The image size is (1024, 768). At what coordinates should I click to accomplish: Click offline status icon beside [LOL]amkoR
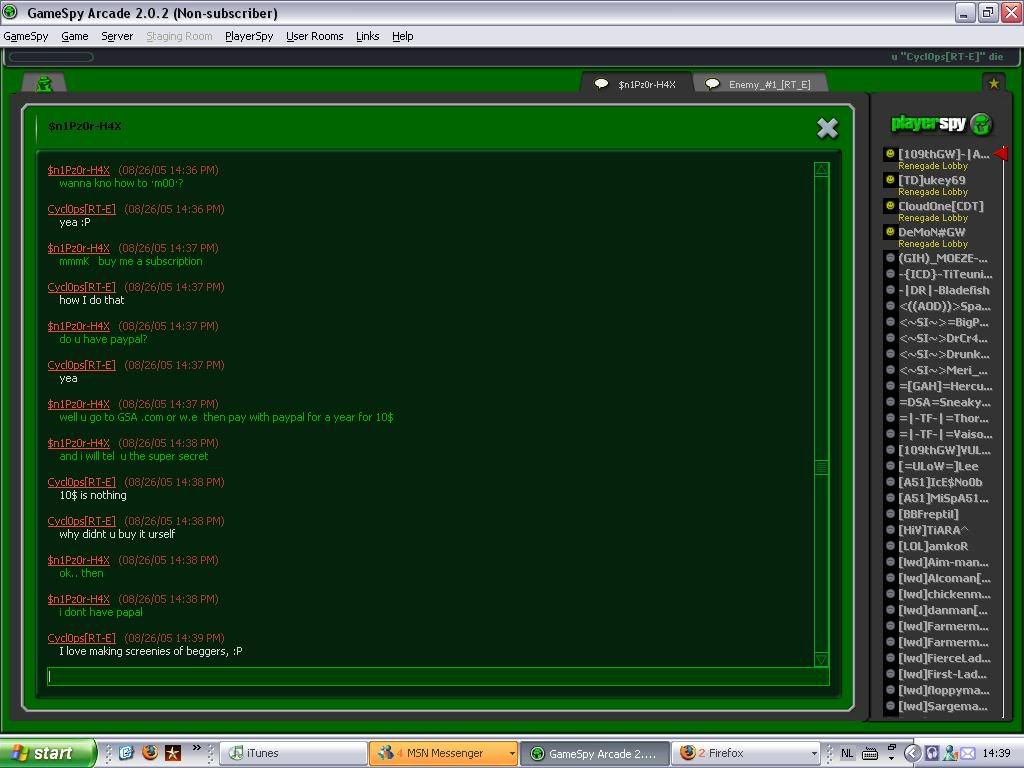[889, 546]
